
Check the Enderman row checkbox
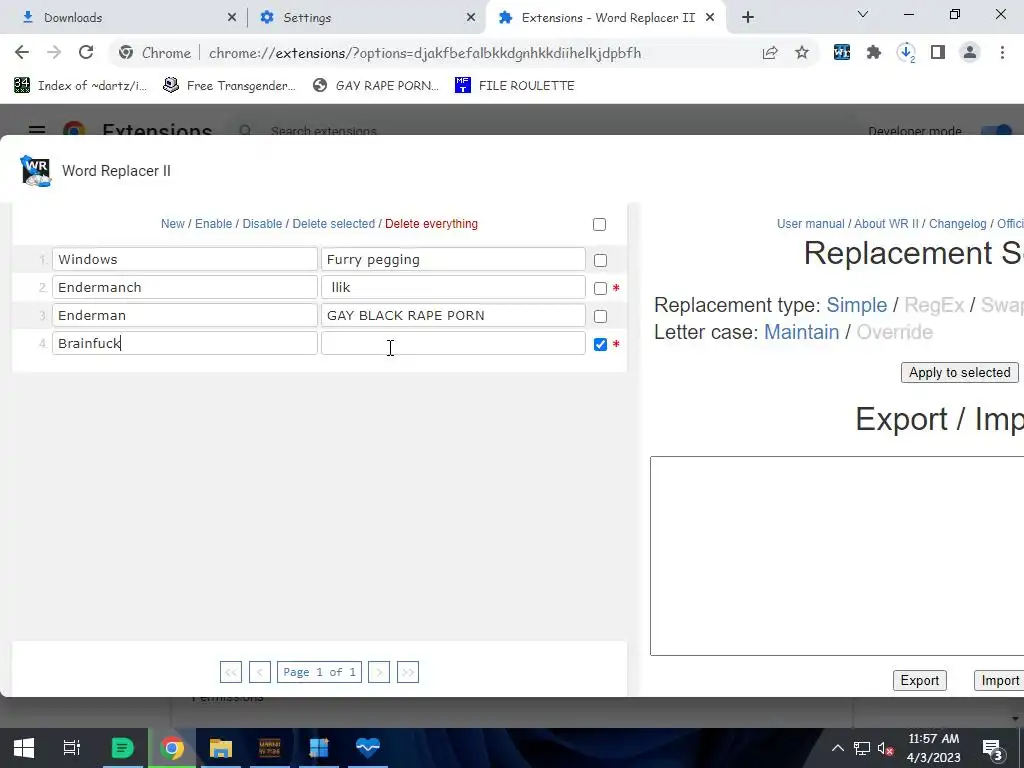(x=600, y=317)
